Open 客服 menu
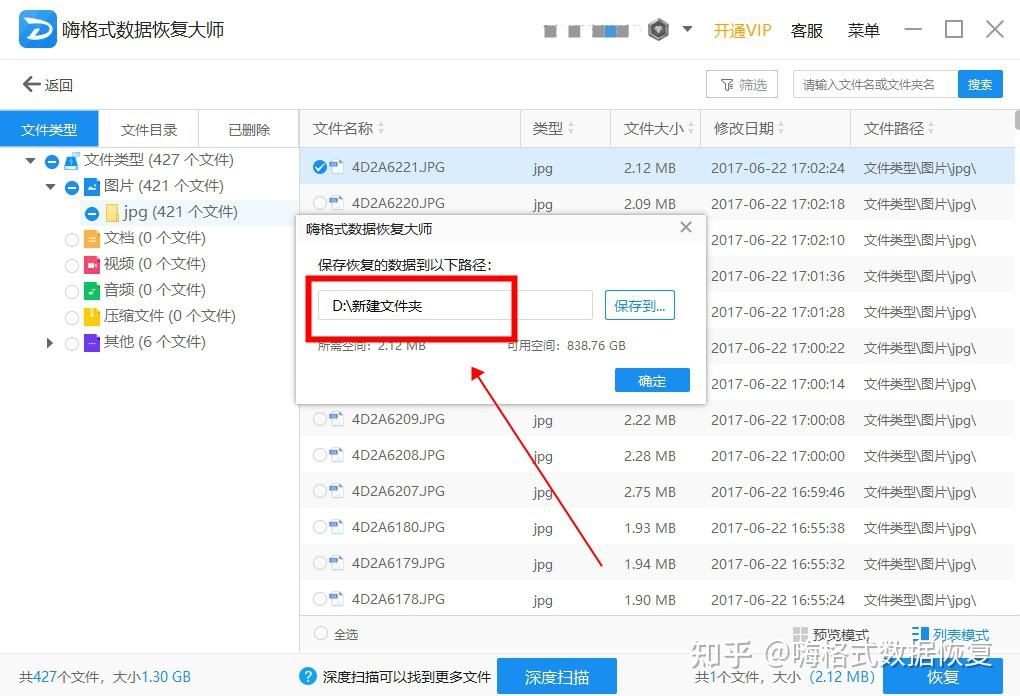Viewport: 1020px width, 696px height. (807, 30)
